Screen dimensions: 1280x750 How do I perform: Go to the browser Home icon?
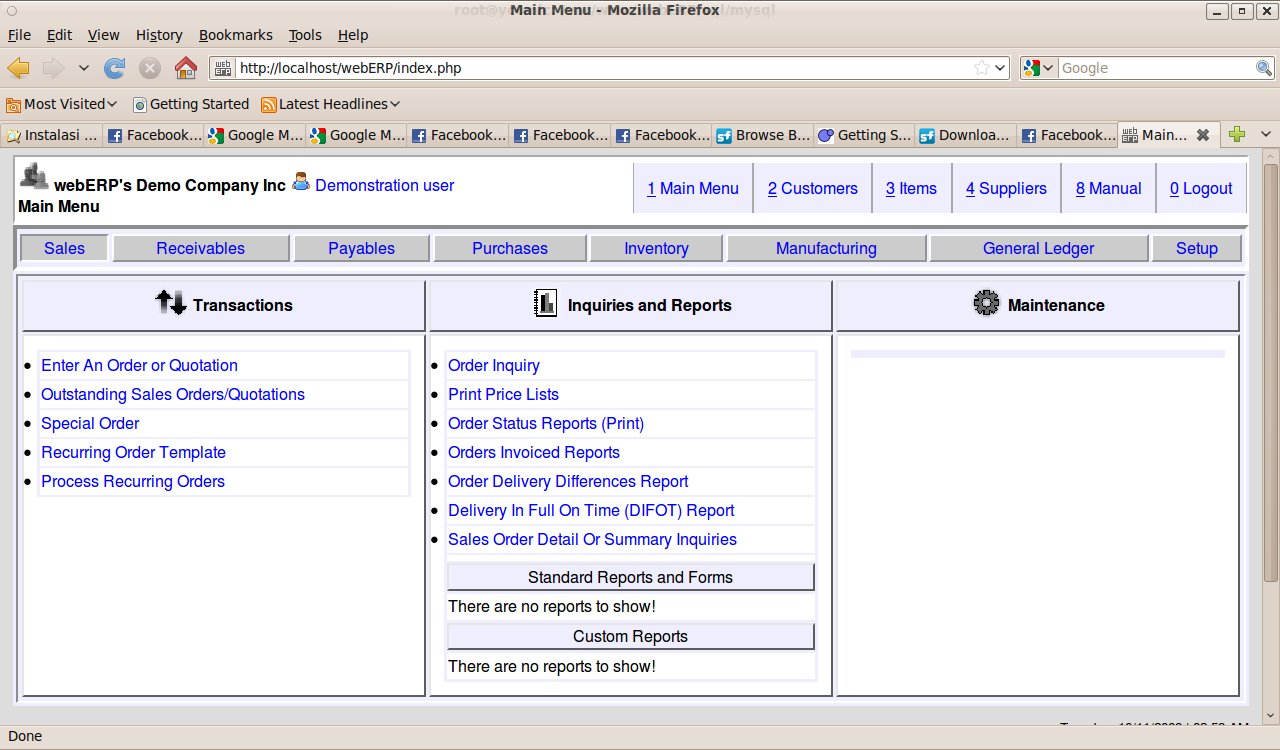pyautogui.click(x=185, y=68)
